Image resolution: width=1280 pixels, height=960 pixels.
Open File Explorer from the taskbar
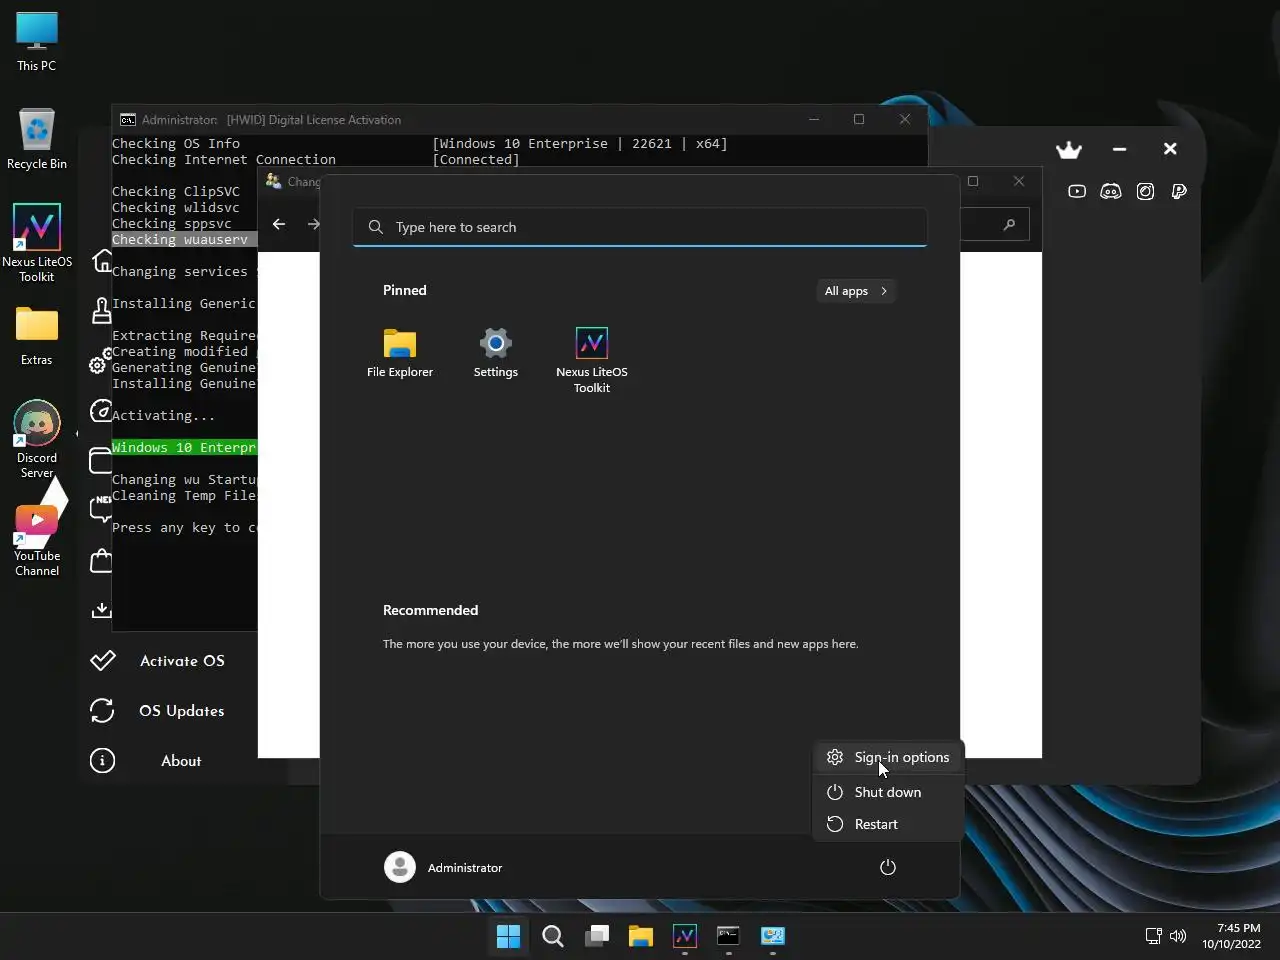(x=641, y=936)
